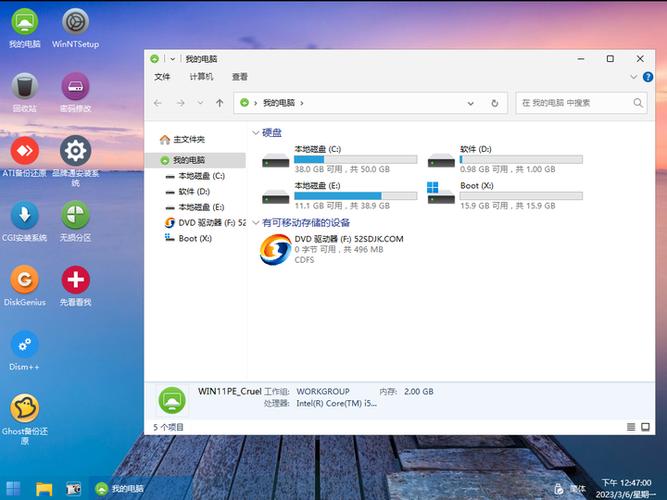Open the ATI备份还原 desktop icon
The width and height of the screenshot is (667, 500).
point(24,151)
